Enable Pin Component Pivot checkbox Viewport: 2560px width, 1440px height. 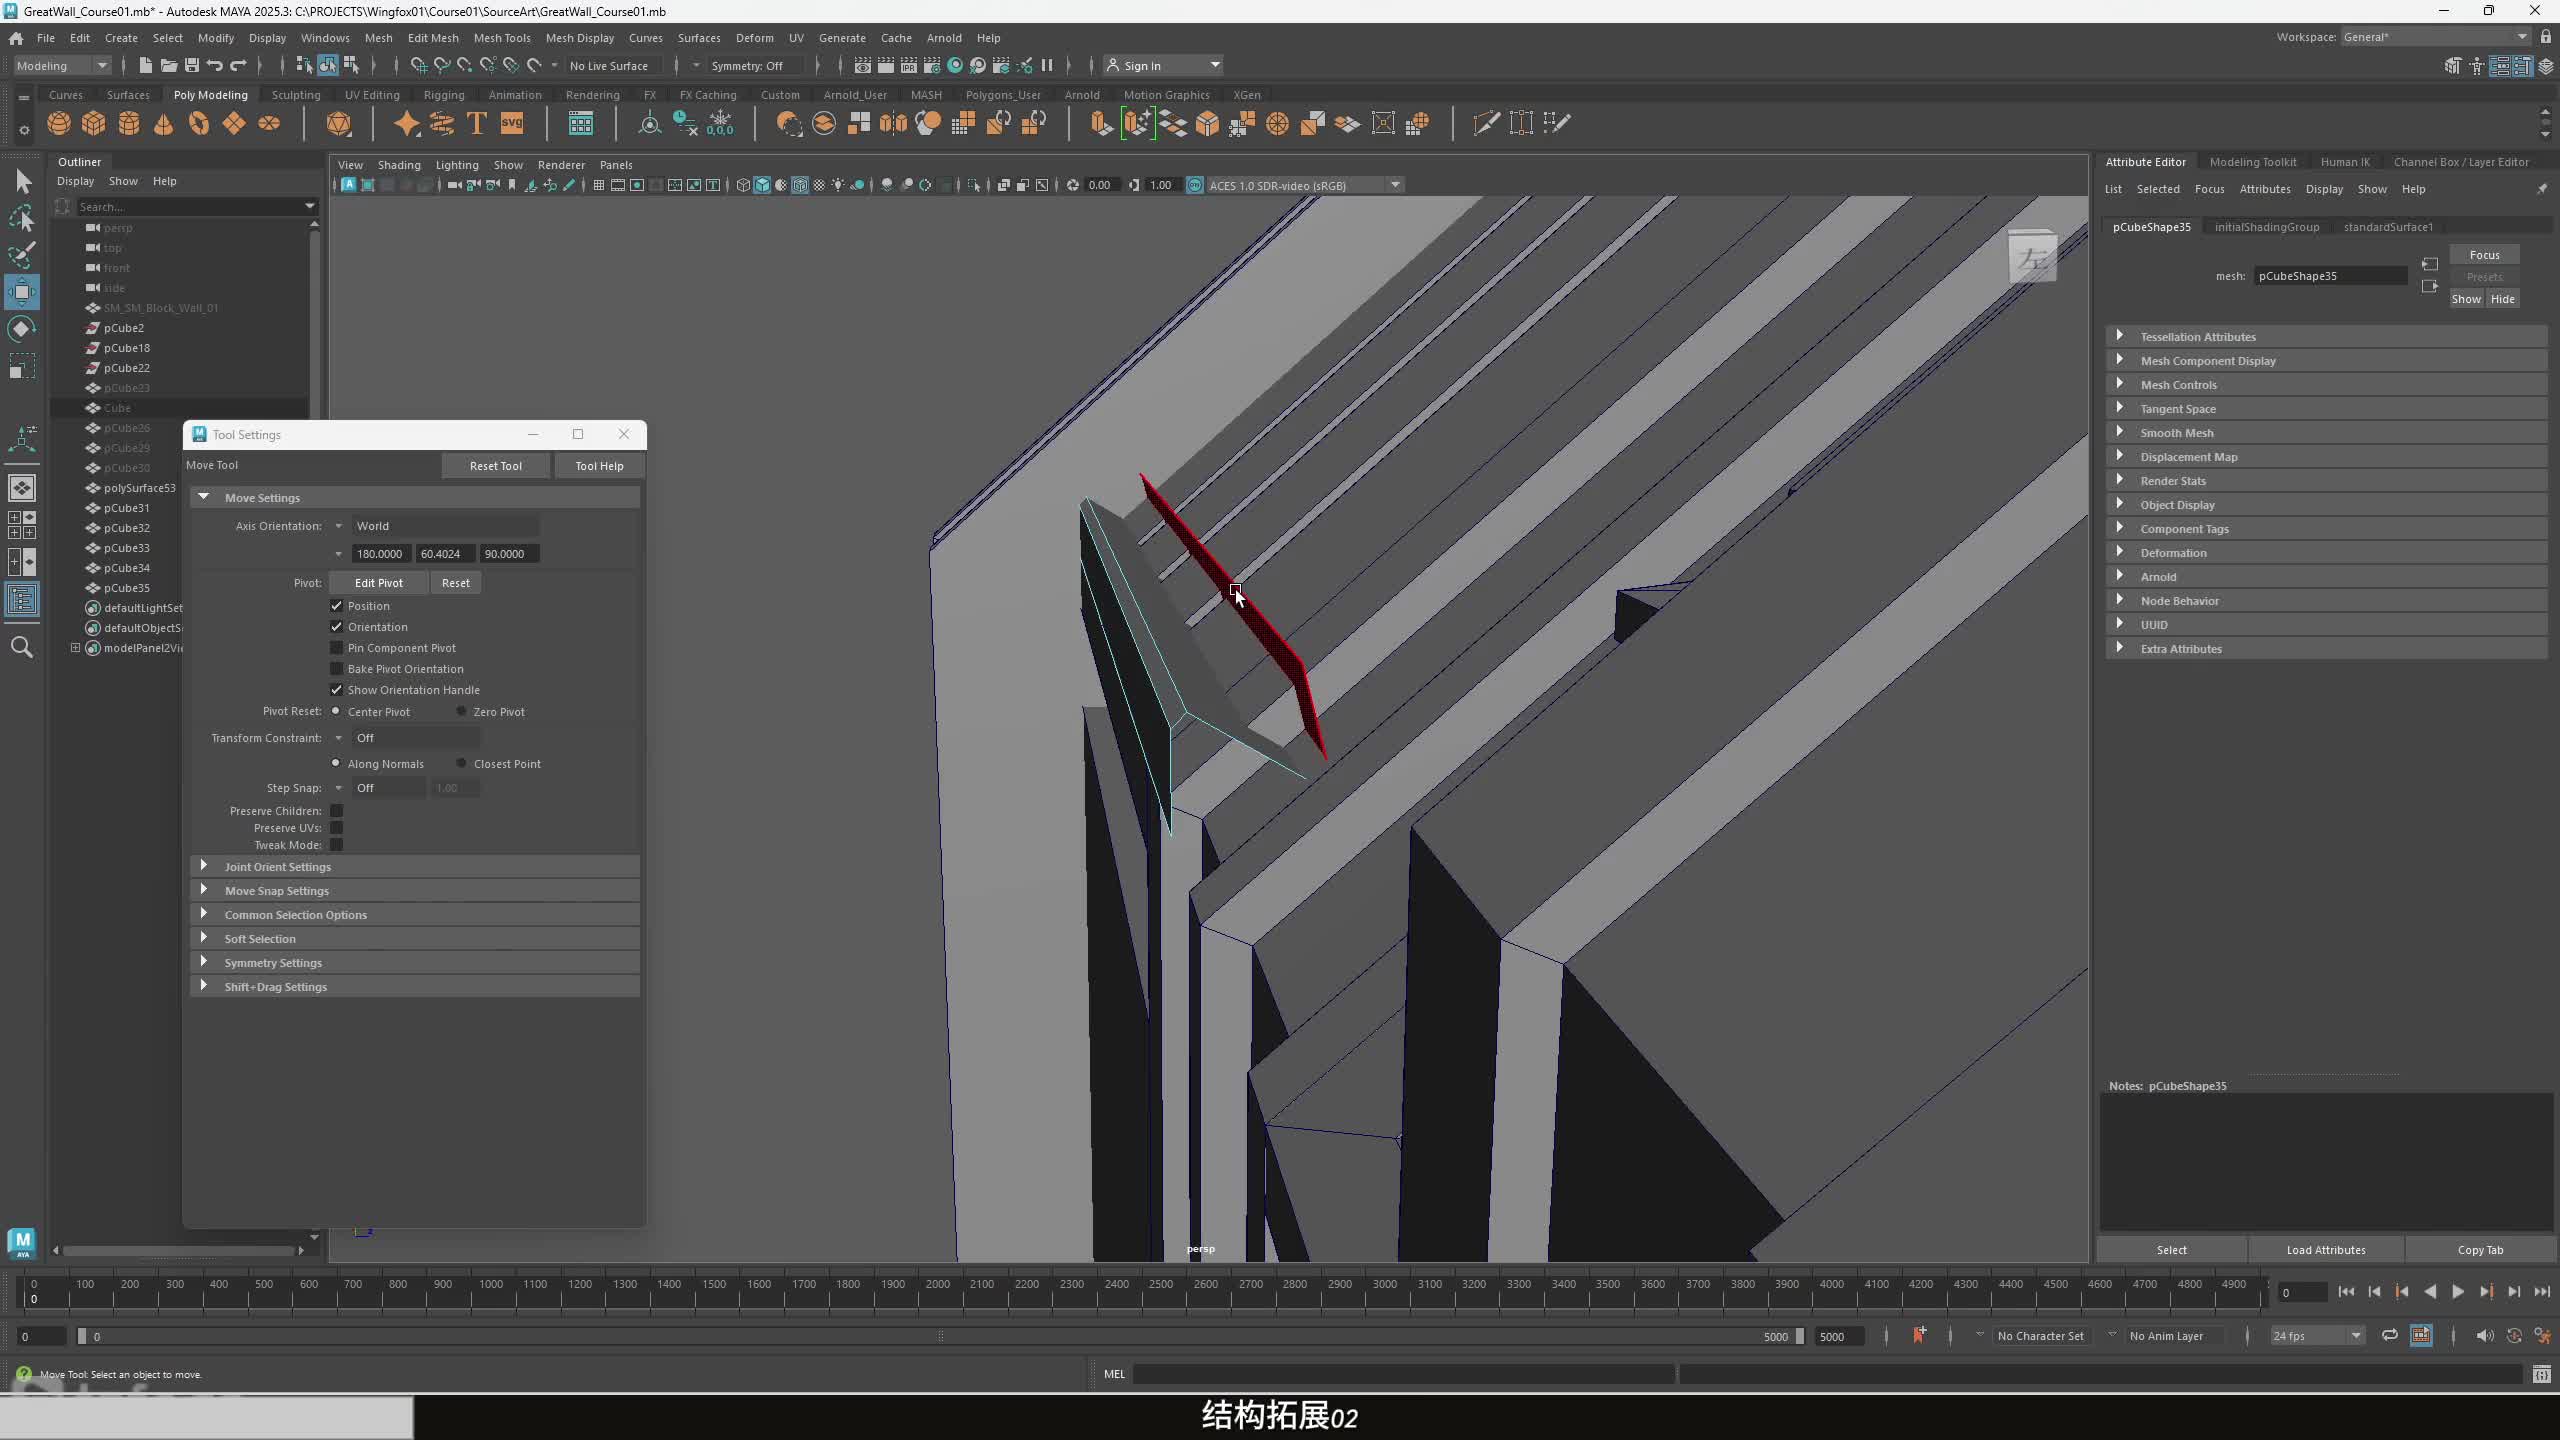click(337, 648)
